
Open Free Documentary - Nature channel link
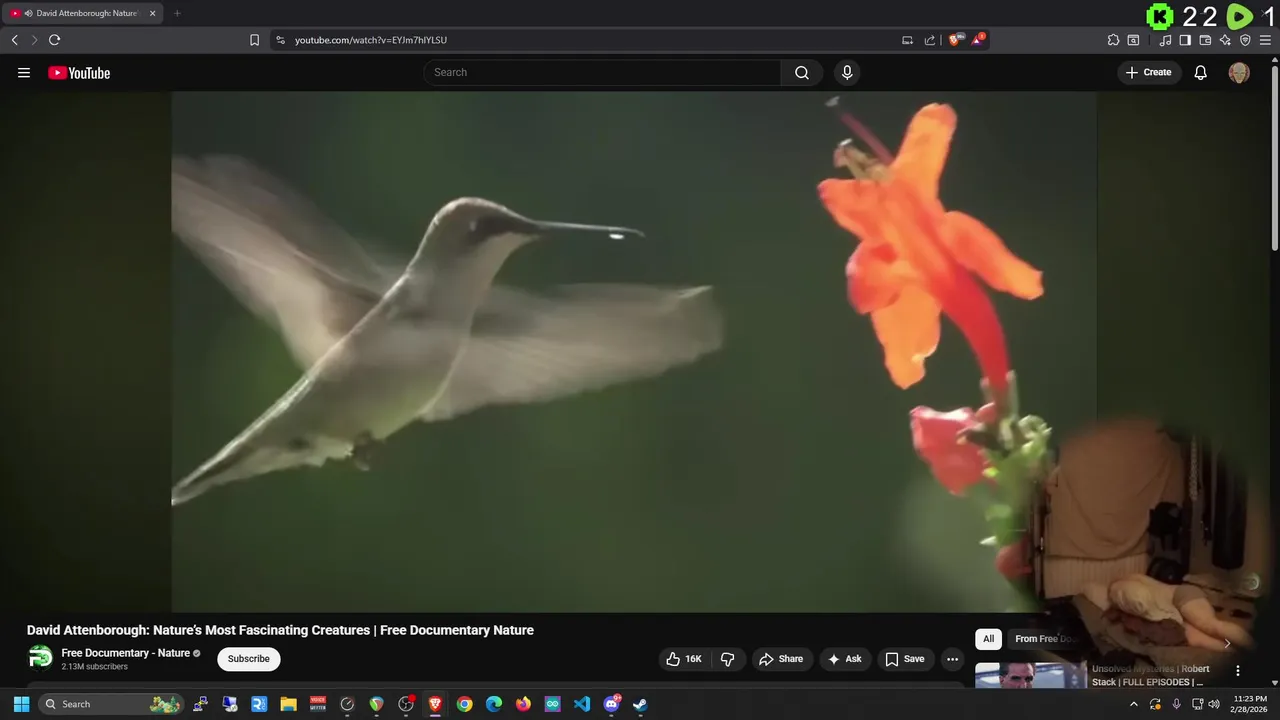tap(126, 653)
